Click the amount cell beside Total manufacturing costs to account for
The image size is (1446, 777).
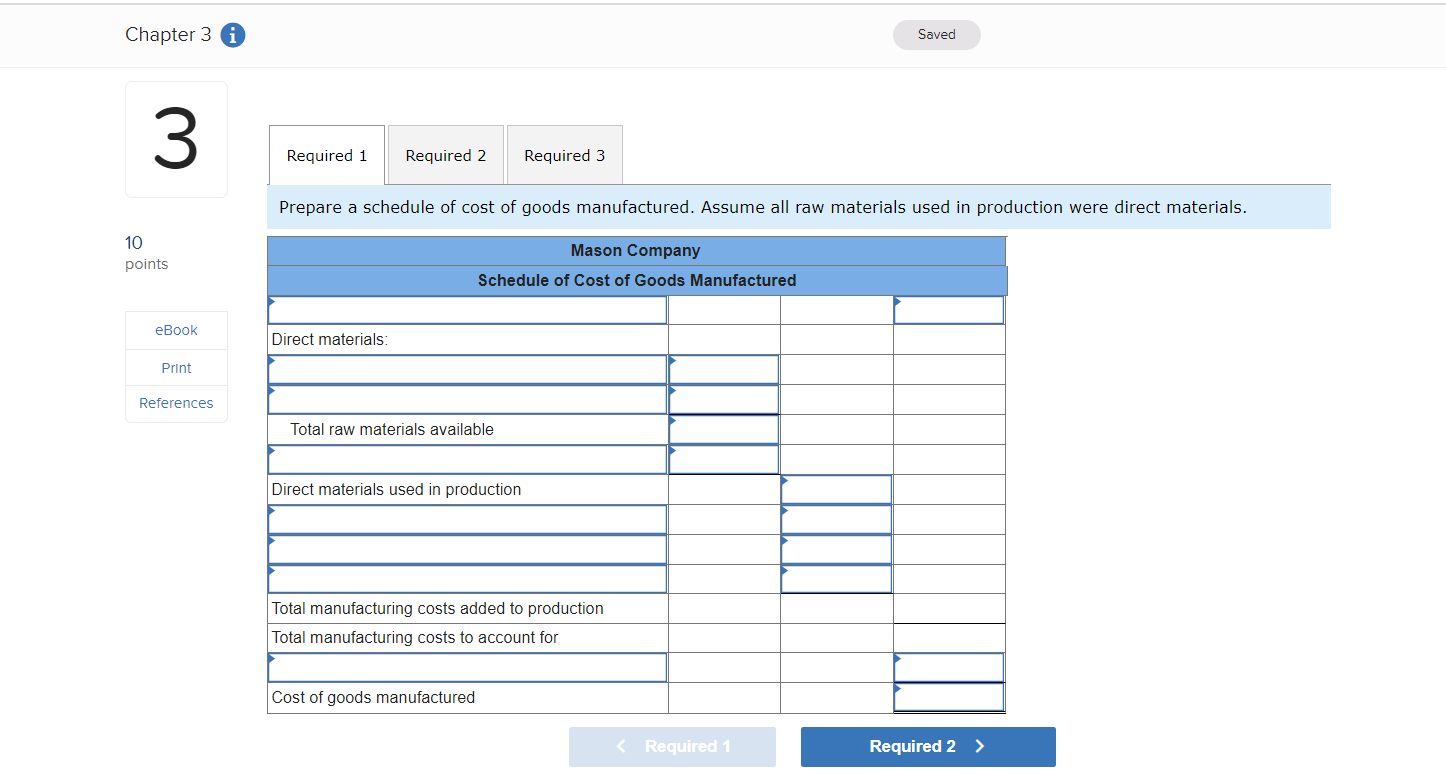(948, 637)
